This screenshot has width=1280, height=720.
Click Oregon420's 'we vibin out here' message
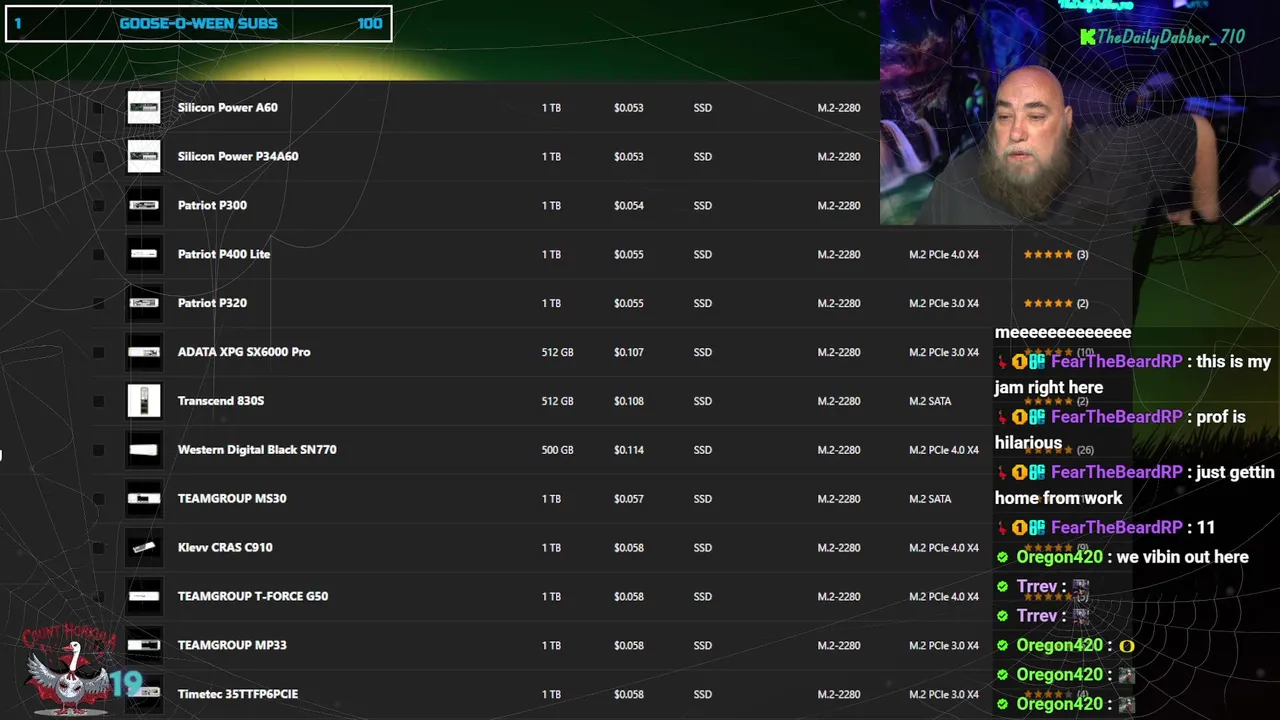(x=1125, y=557)
